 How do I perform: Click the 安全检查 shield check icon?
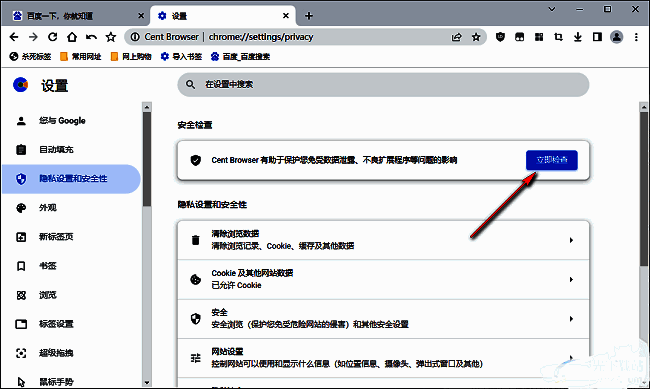coord(195,160)
